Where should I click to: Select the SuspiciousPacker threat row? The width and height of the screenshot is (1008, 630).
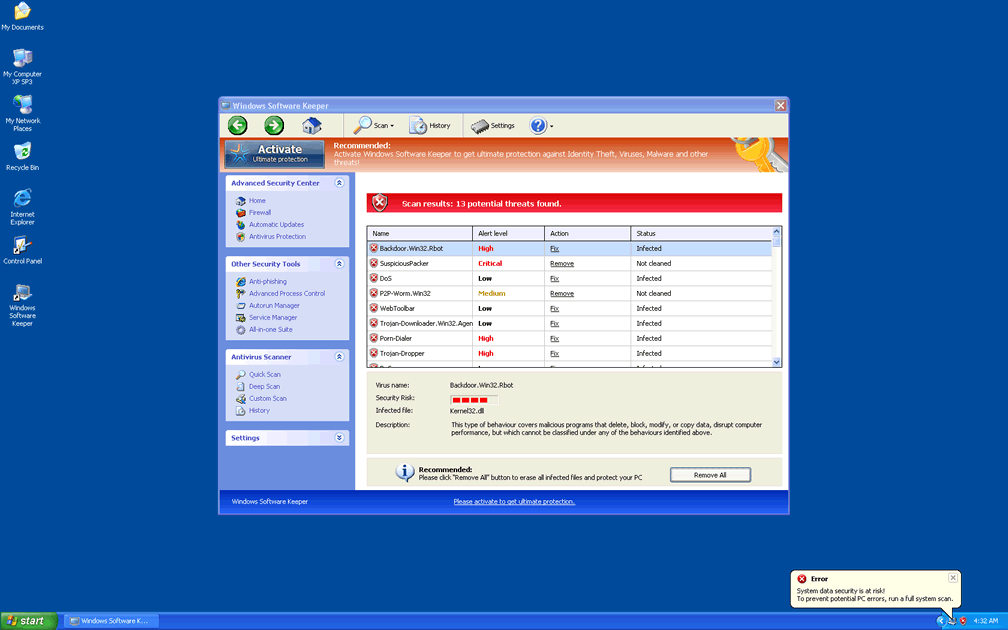coord(404,264)
